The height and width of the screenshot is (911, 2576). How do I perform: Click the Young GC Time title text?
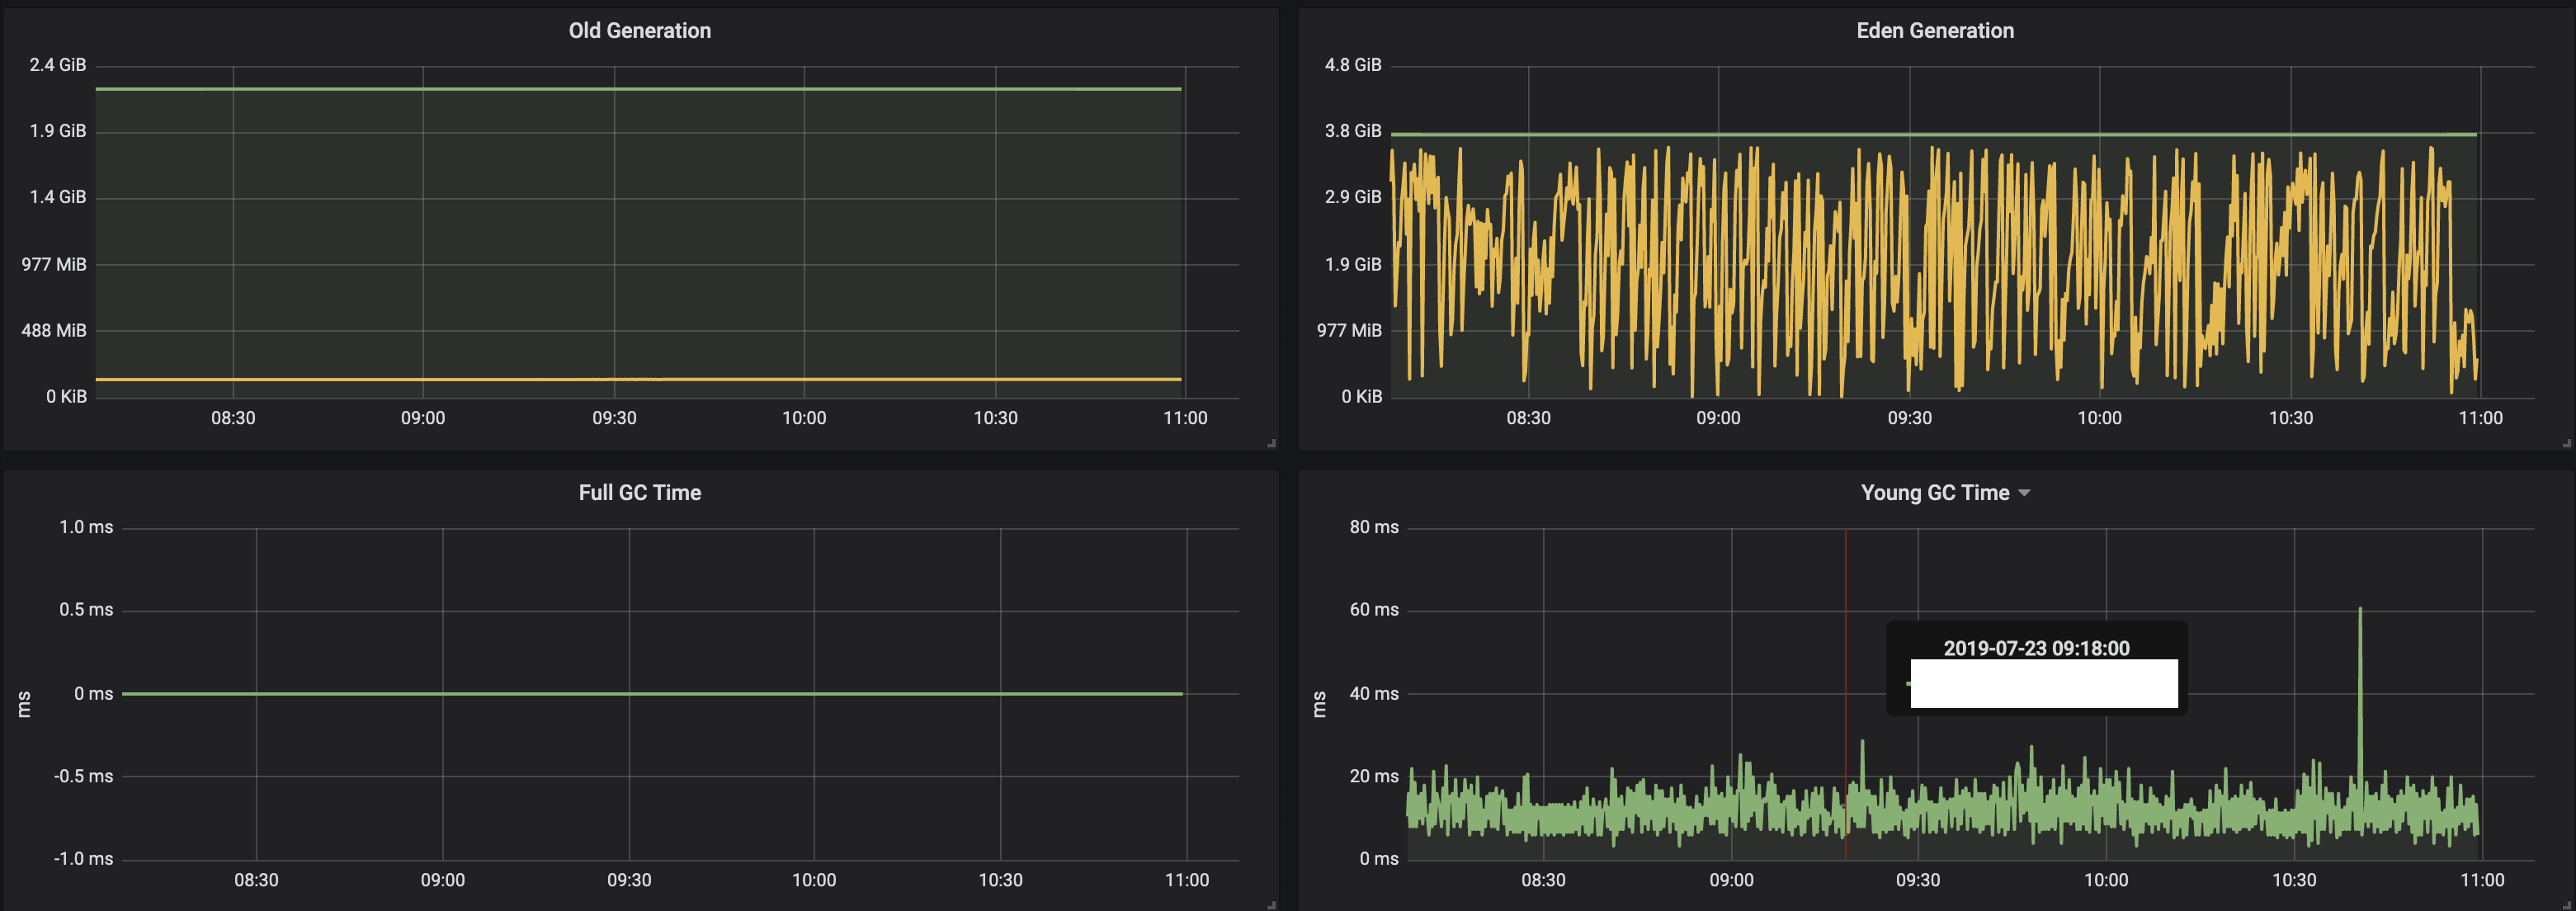[1934, 493]
